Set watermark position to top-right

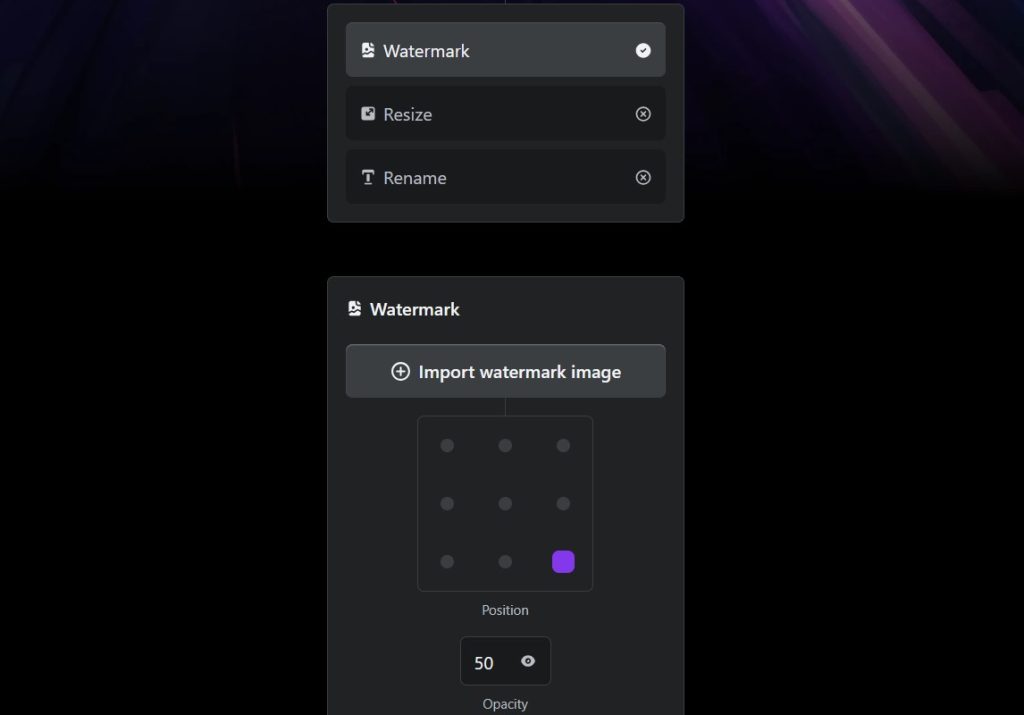coord(563,445)
